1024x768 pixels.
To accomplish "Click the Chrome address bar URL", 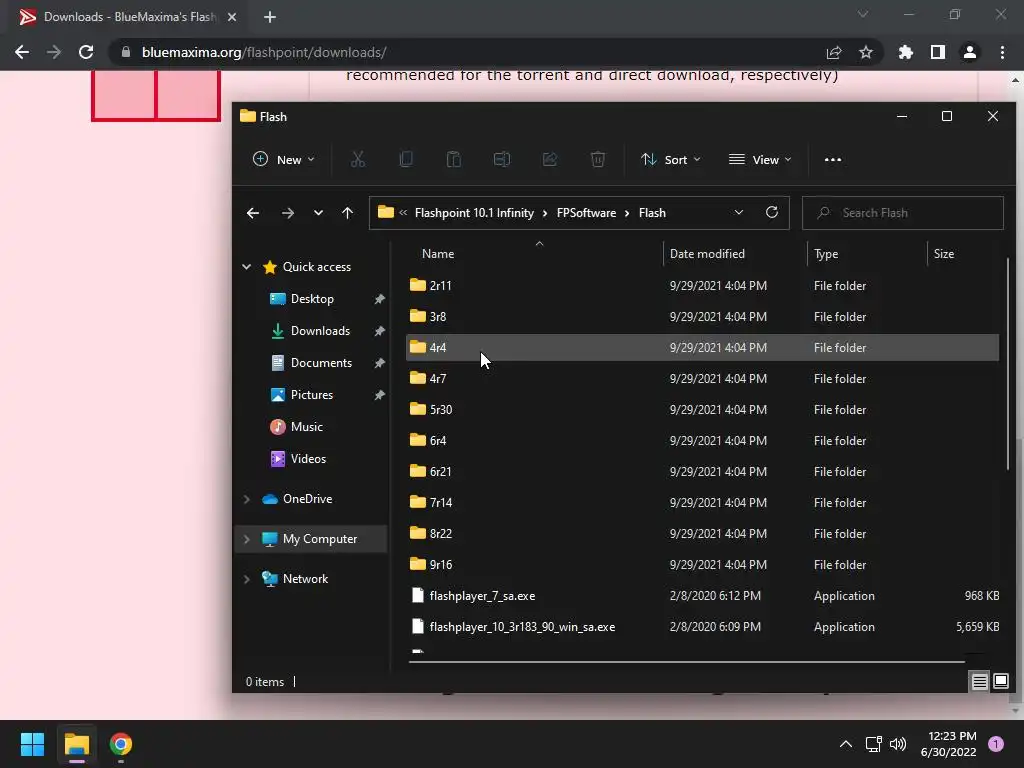I will (264, 52).
